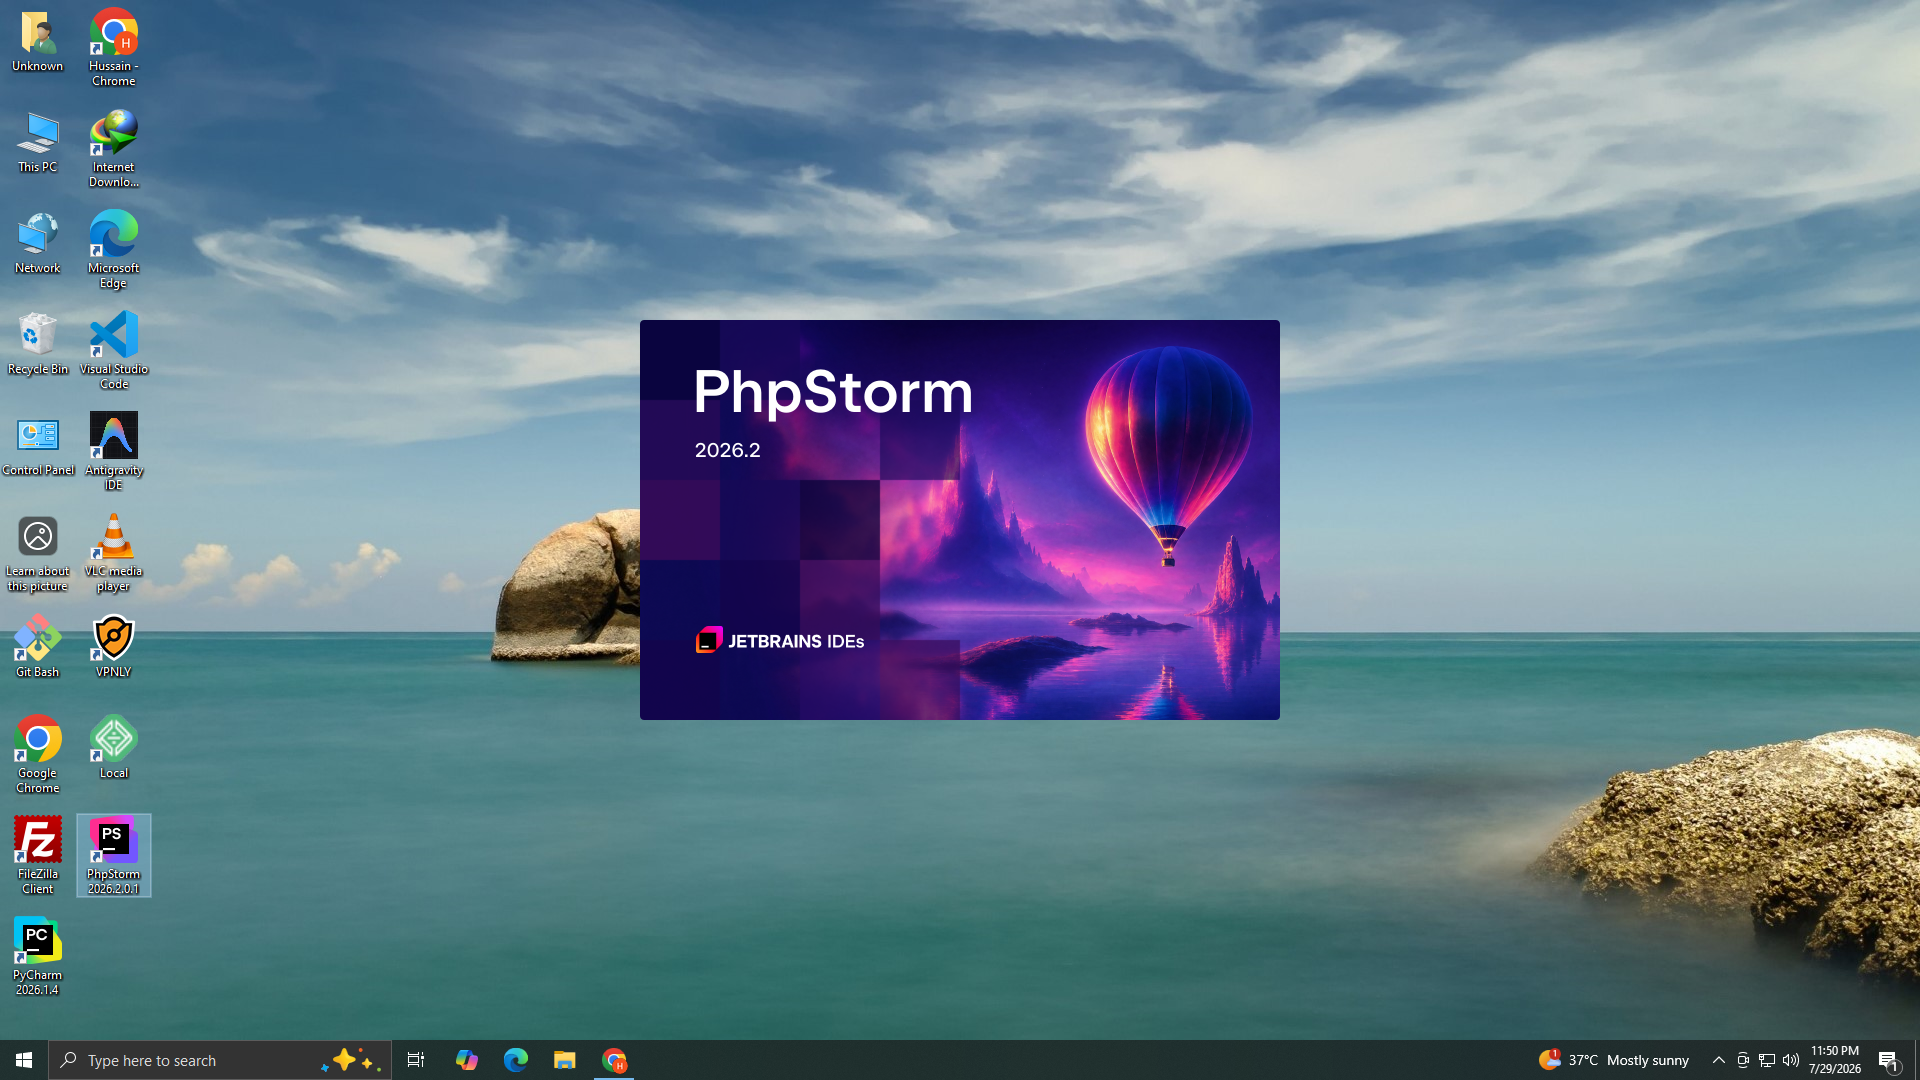Open Task View from the taskbar
Screen dimensions: 1920x1080
(416, 1060)
